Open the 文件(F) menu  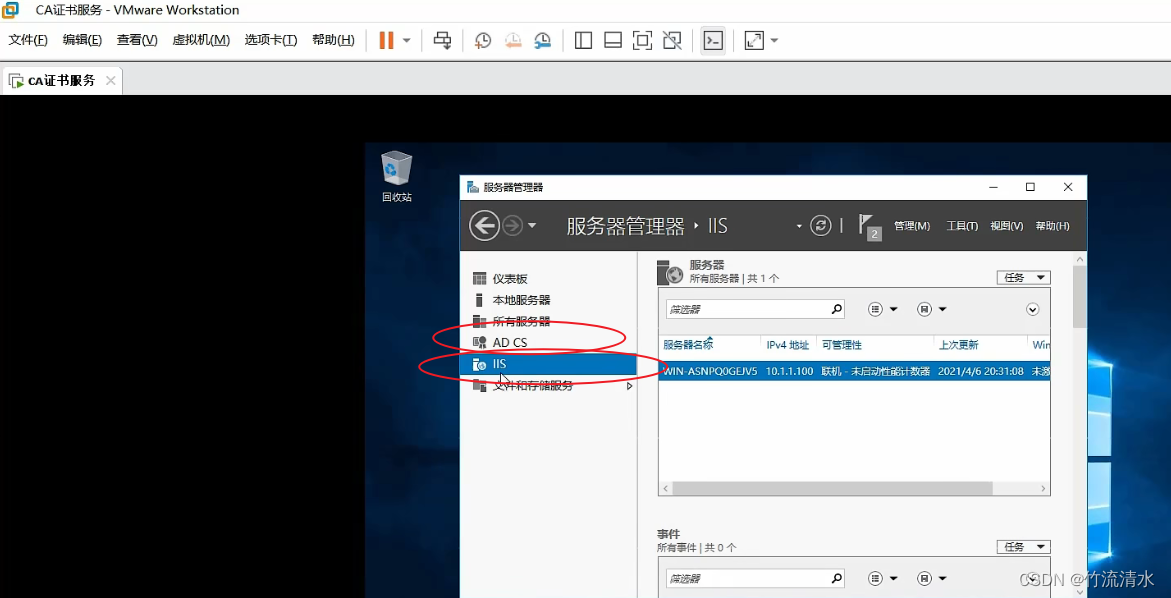click(x=28, y=40)
